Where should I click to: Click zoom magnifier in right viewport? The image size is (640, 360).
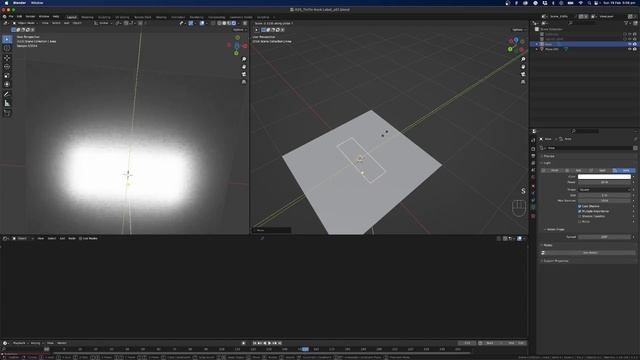523,59
